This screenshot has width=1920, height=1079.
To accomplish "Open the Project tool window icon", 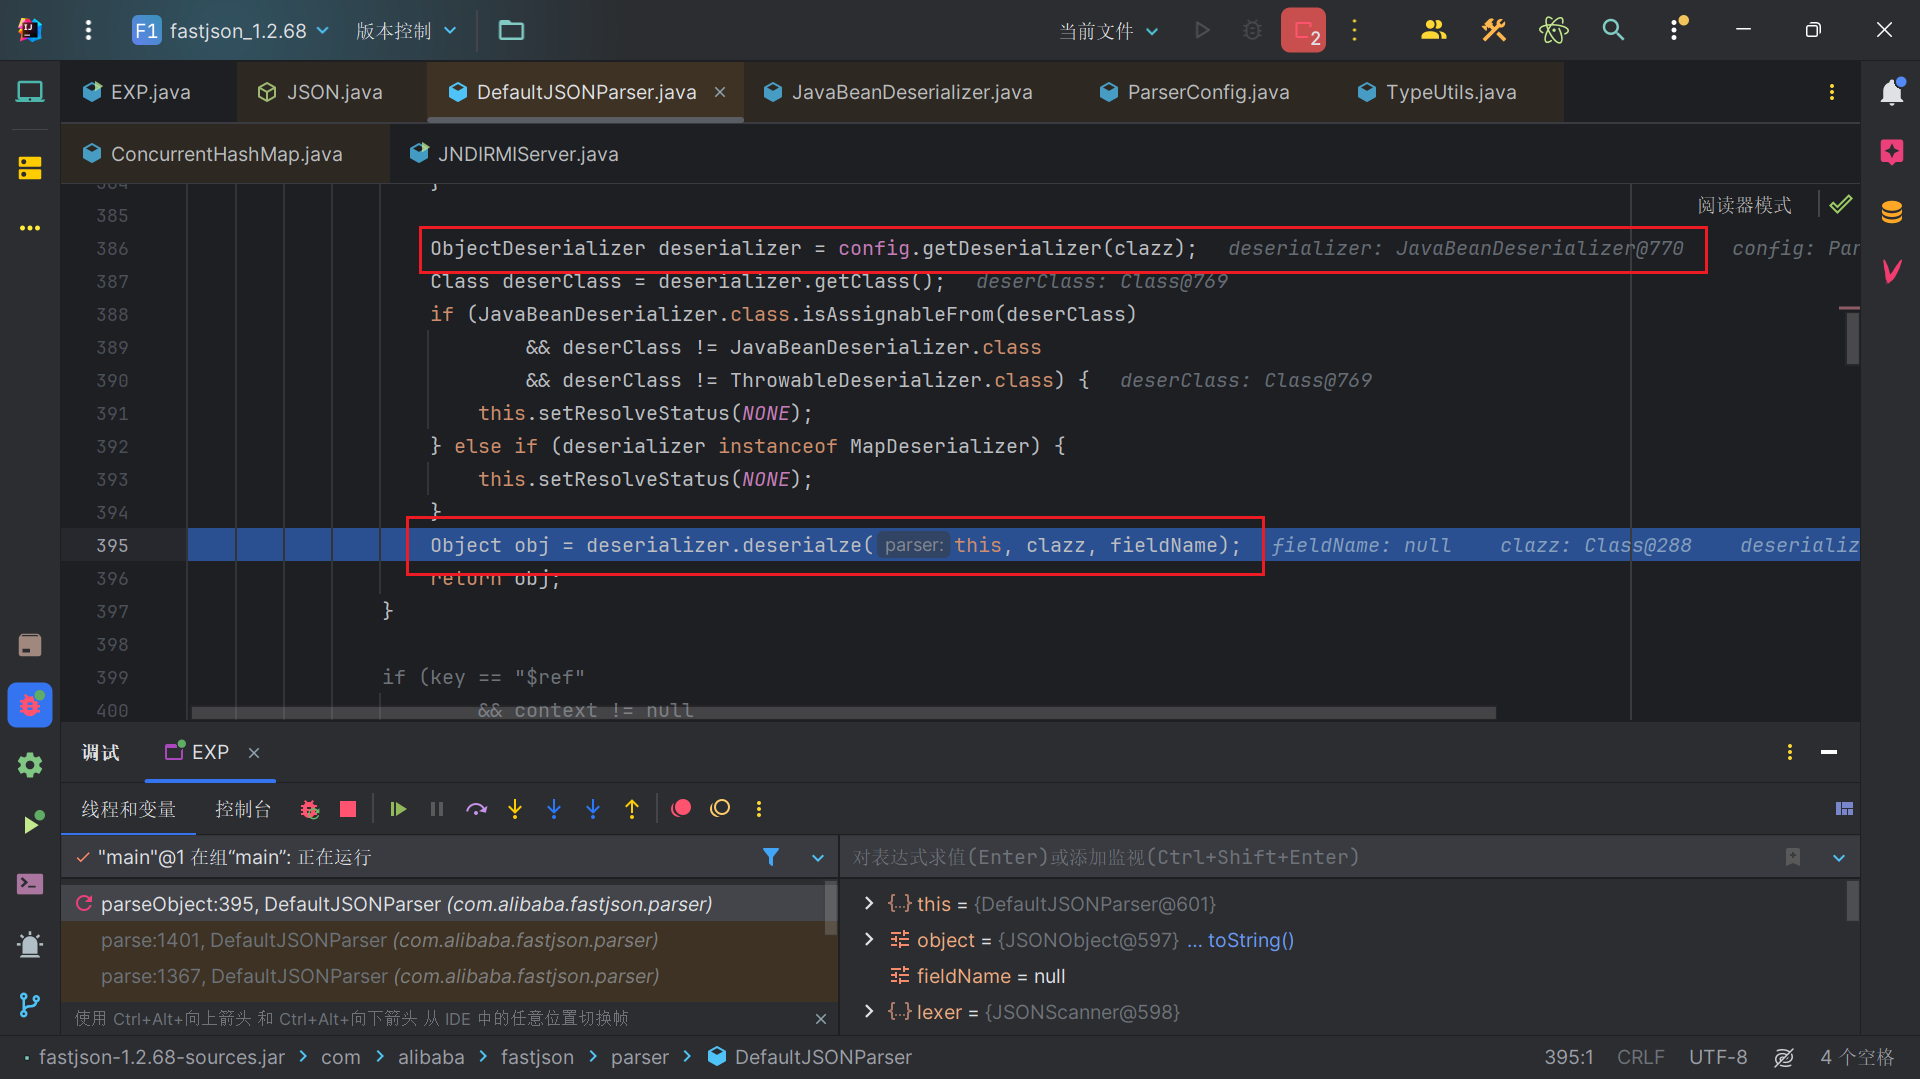I will pos(30,92).
